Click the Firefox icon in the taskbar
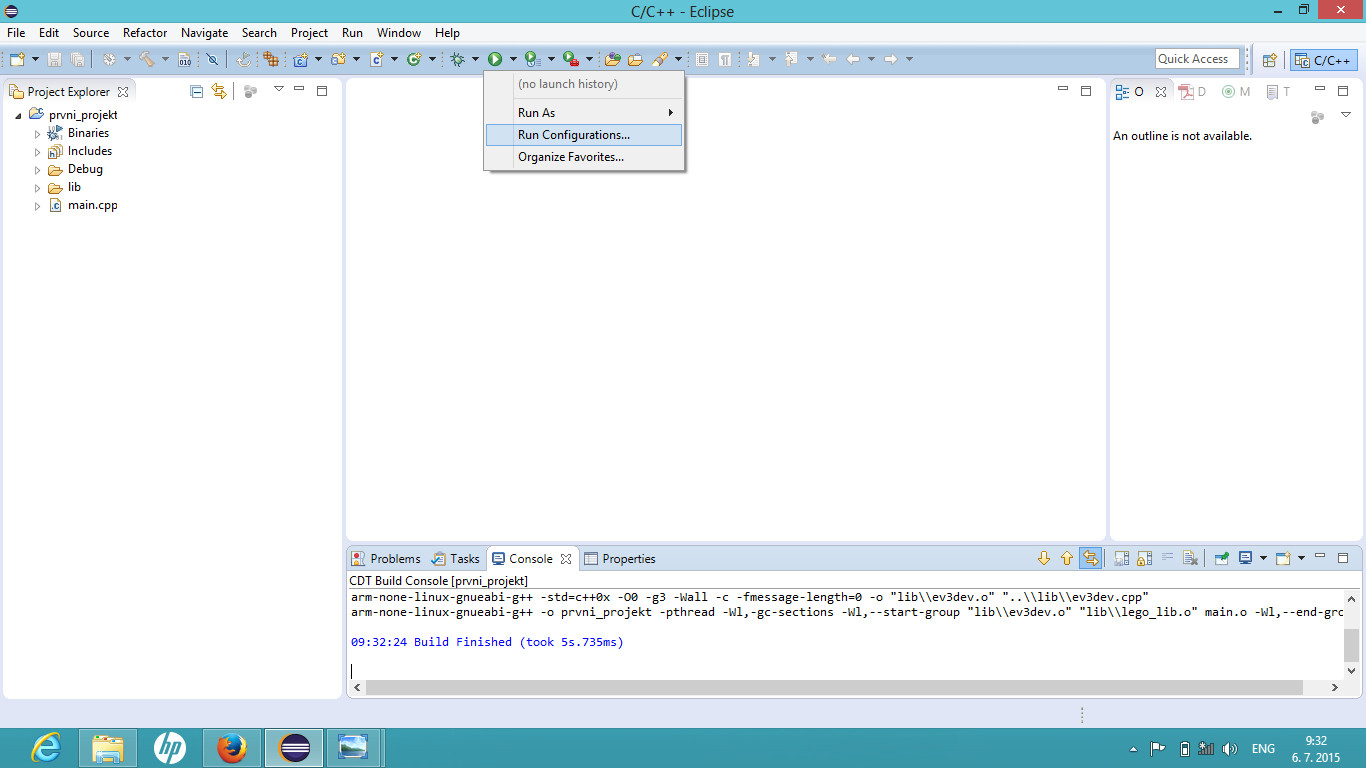Screen dimensions: 1366x768 point(231,747)
